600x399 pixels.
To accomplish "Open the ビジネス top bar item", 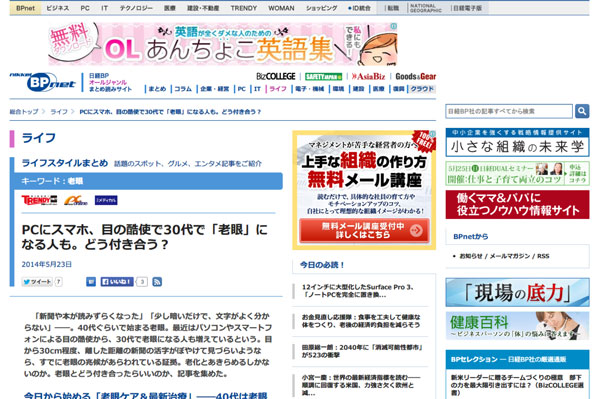I will pos(57,8).
